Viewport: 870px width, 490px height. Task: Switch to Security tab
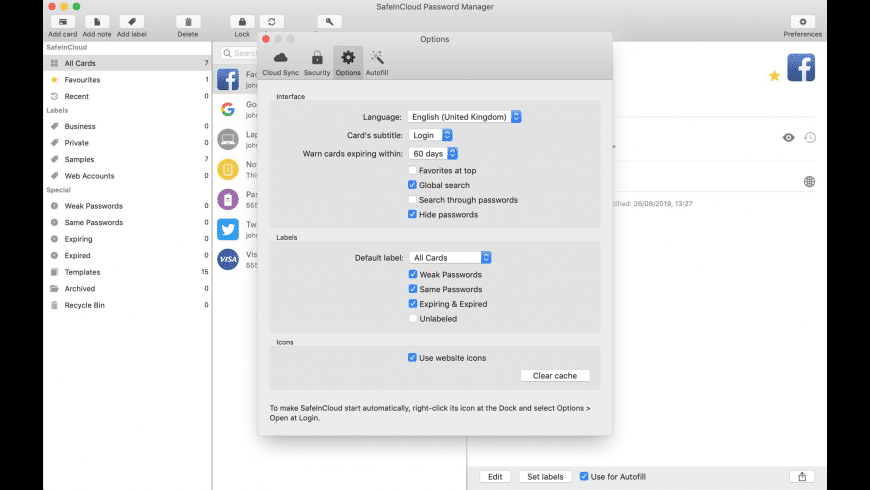[x=317, y=63]
